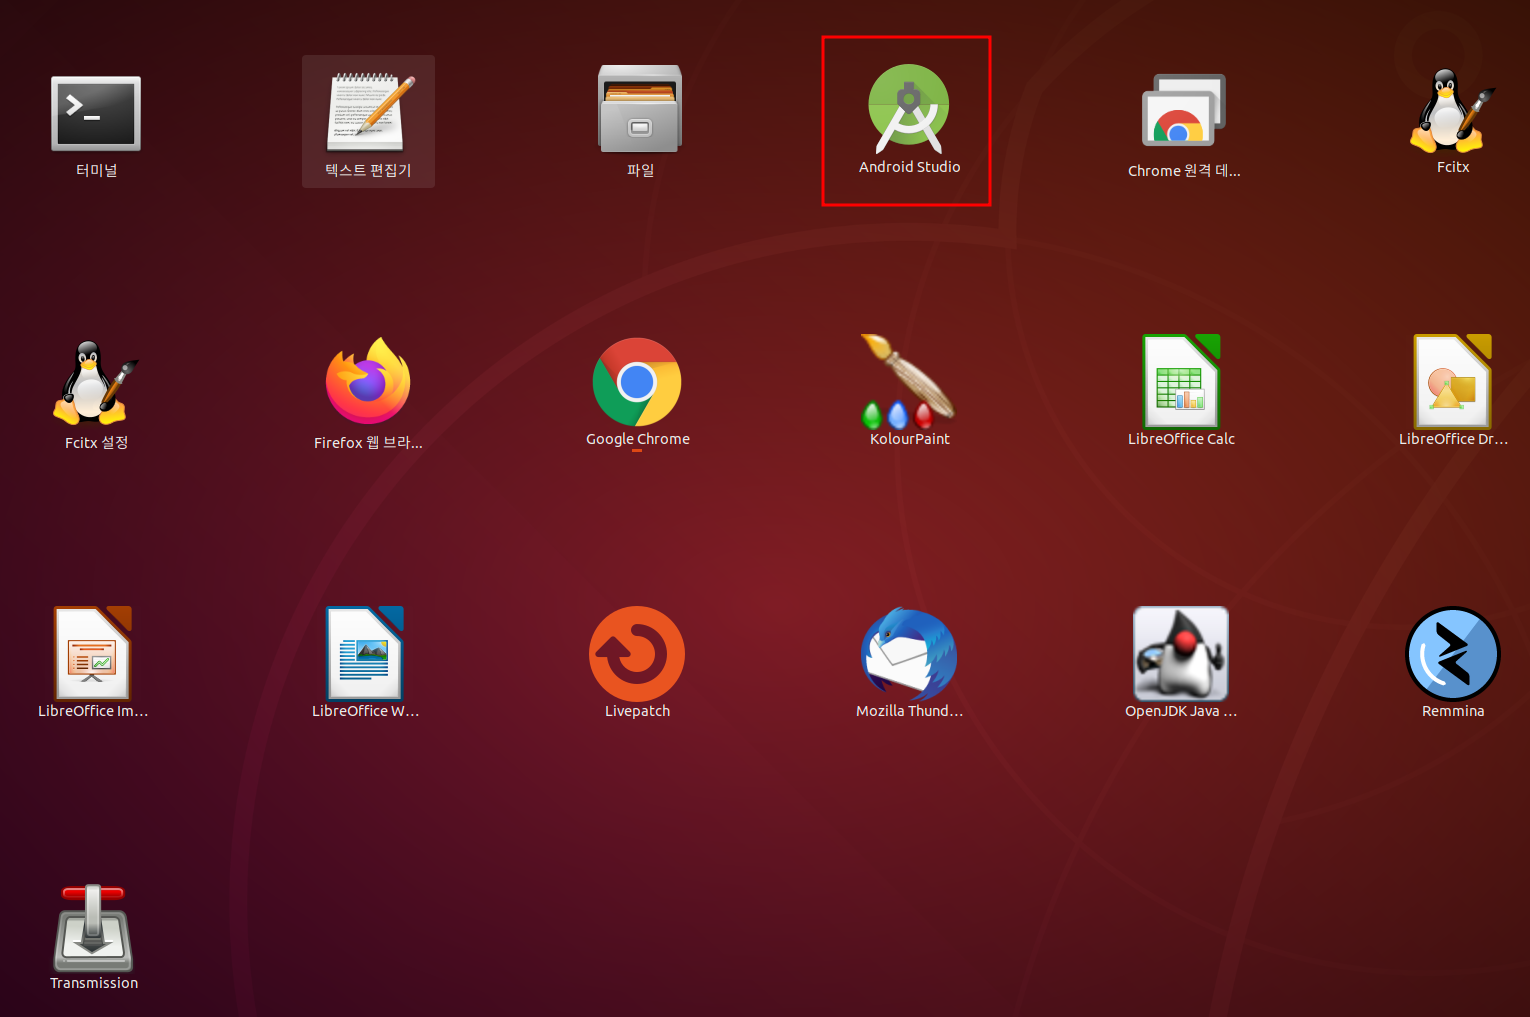Open LibreOffice Impress
The width and height of the screenshot is (1530, 1017).
point(93,653)
